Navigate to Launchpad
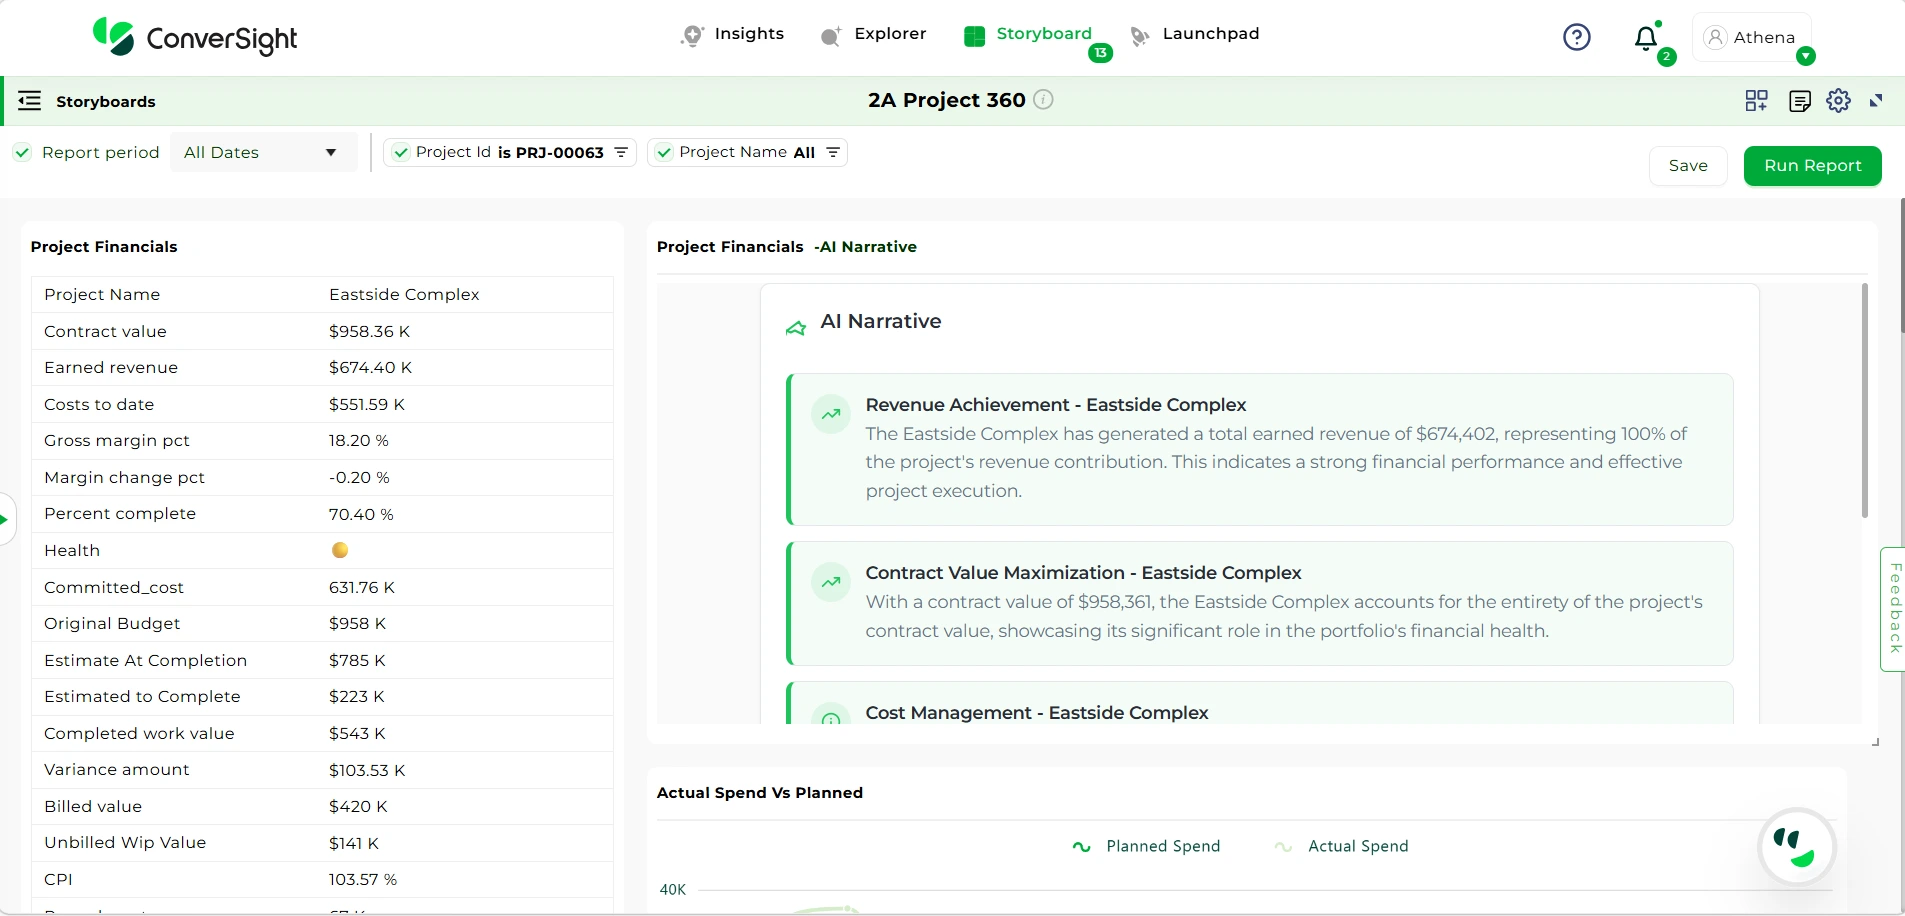Screen dimensions: 1905x916 point(1210,33)
